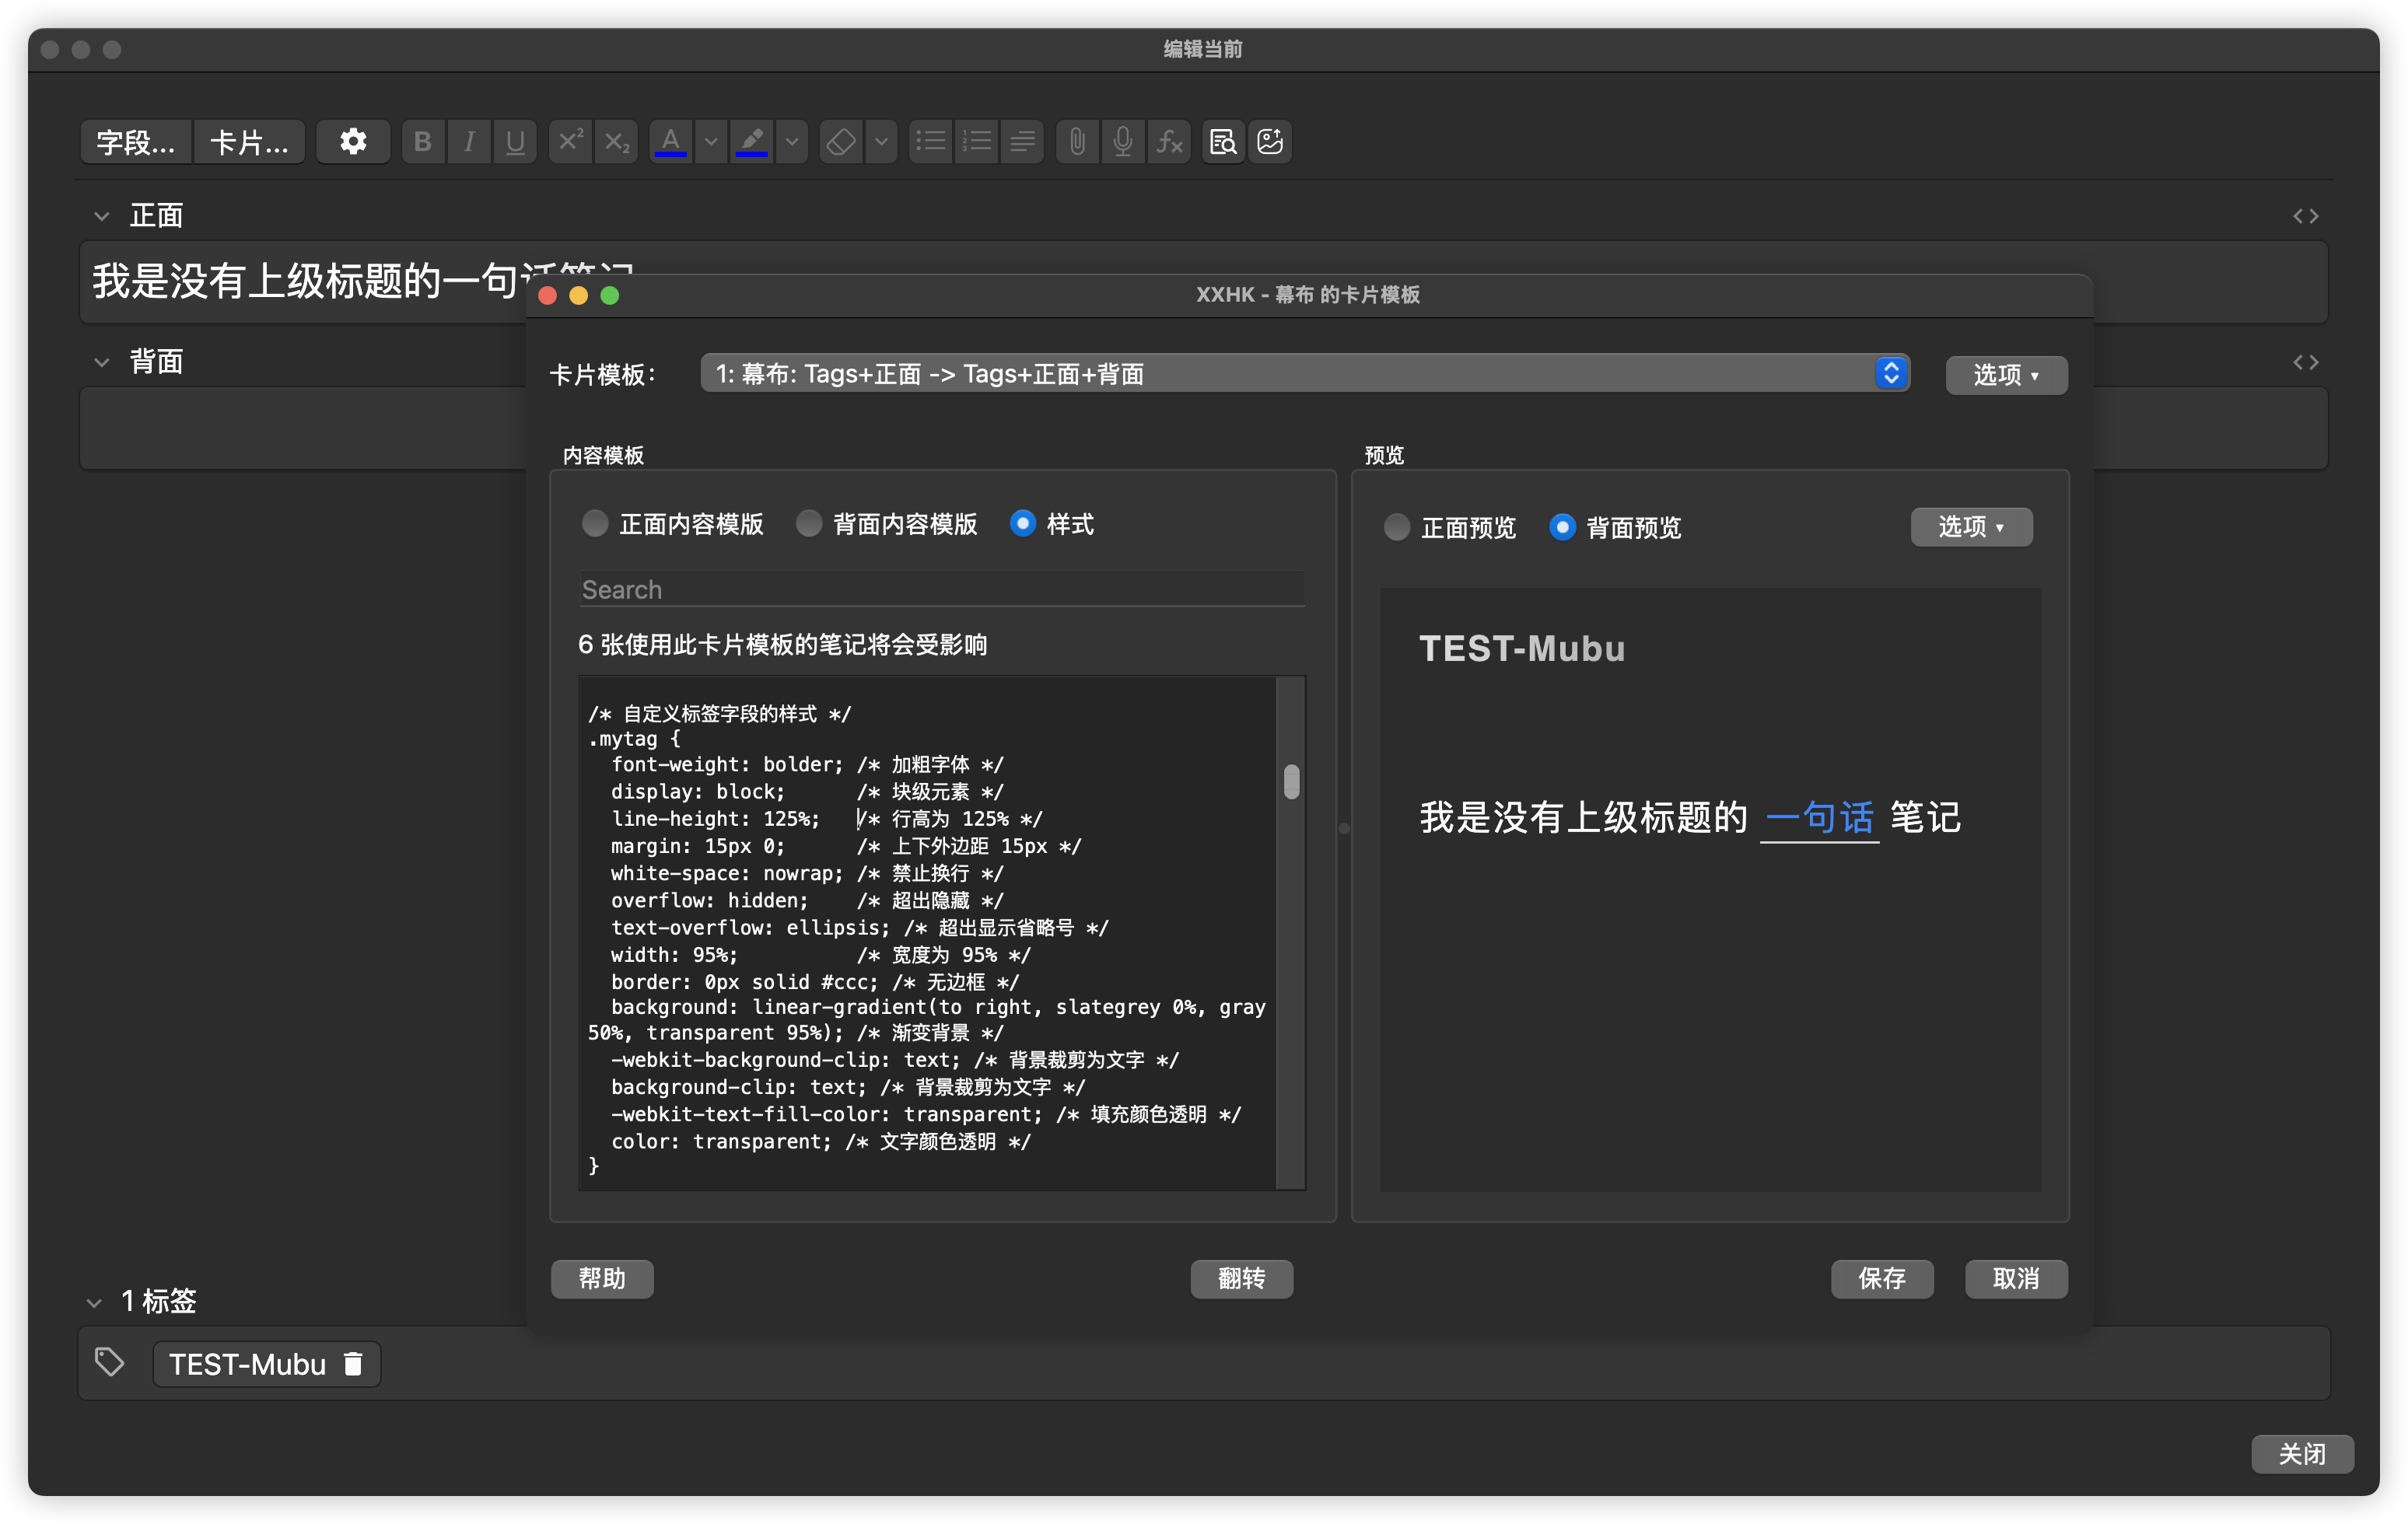Viewport: 2408px width, 1524px height.
Task: Collapse the 1 标签 section
Action: point(95,1302)
